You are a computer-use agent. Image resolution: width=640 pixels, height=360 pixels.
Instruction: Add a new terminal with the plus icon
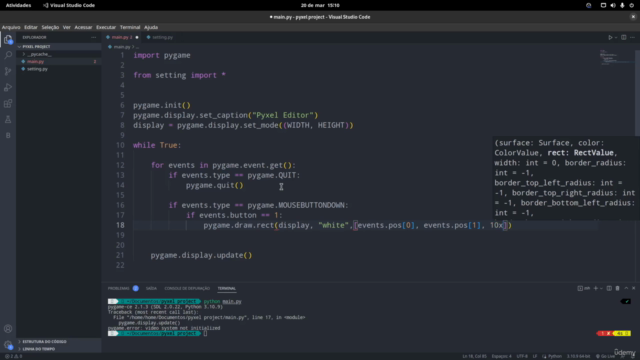point(596,288)
